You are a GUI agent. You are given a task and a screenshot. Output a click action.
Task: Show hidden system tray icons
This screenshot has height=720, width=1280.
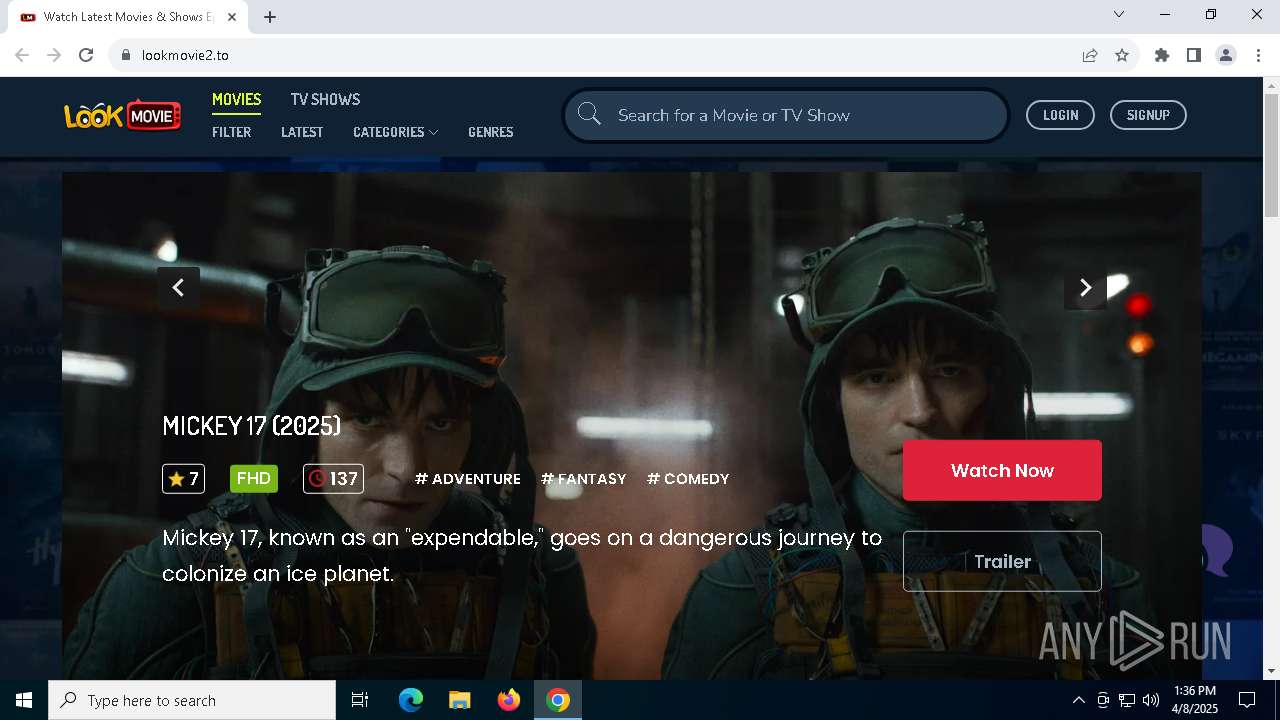tap(1078, 700)
